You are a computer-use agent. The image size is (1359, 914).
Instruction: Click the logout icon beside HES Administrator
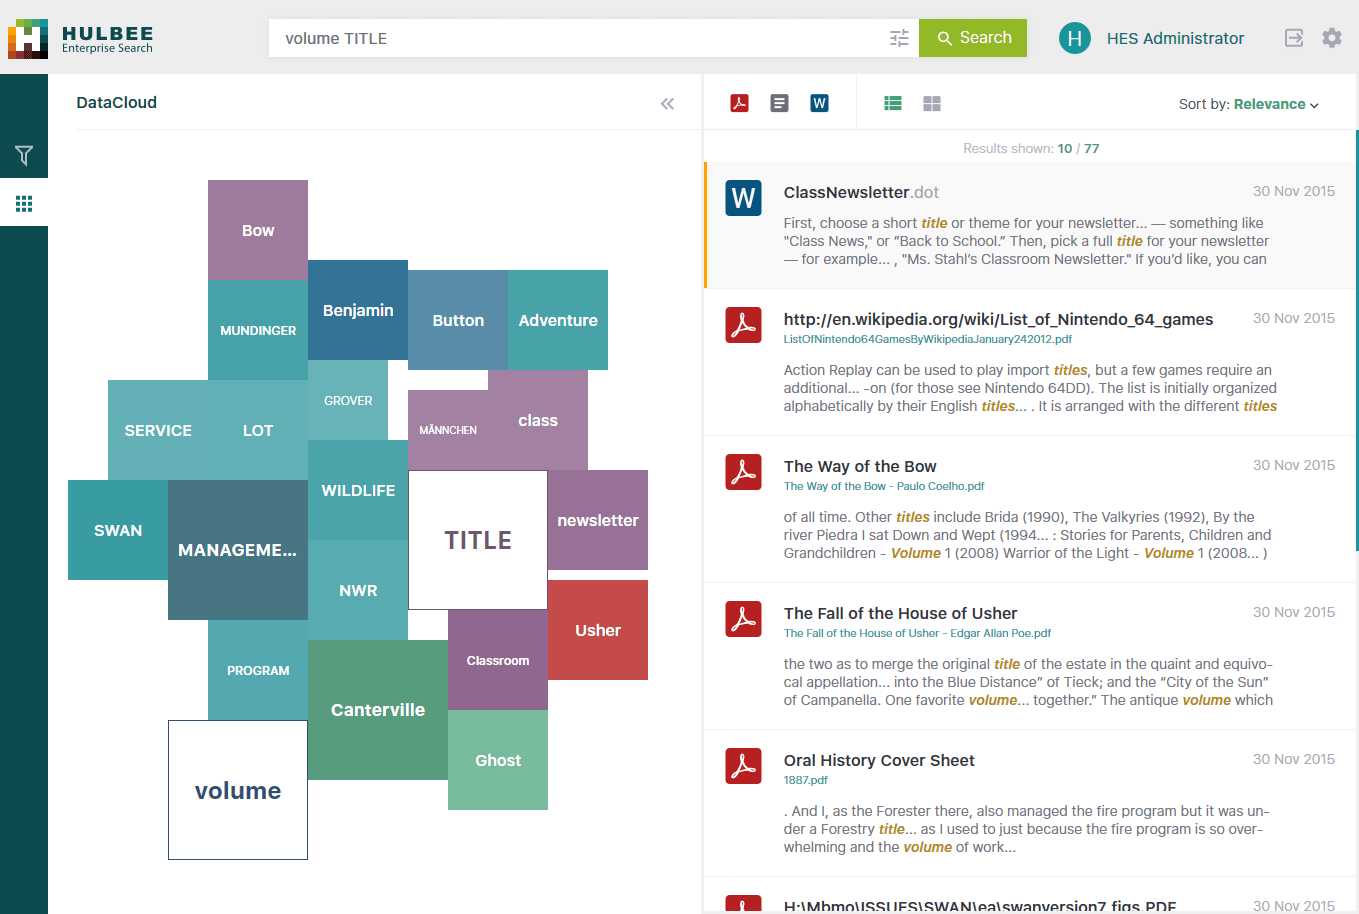coord(1293,38)
